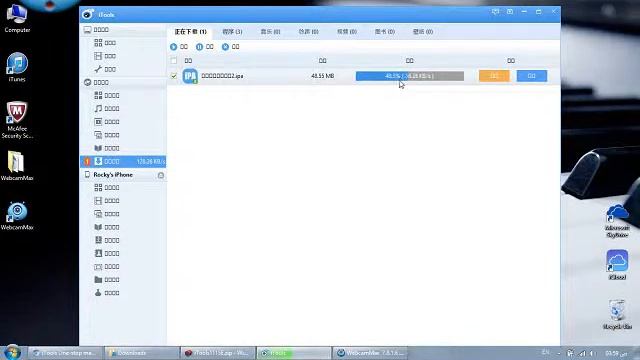The height and width of the screenshot is (360, 640).
Task: Switch to the 壁纸 (0) wallpapers tab
Action: coord(423,31)
